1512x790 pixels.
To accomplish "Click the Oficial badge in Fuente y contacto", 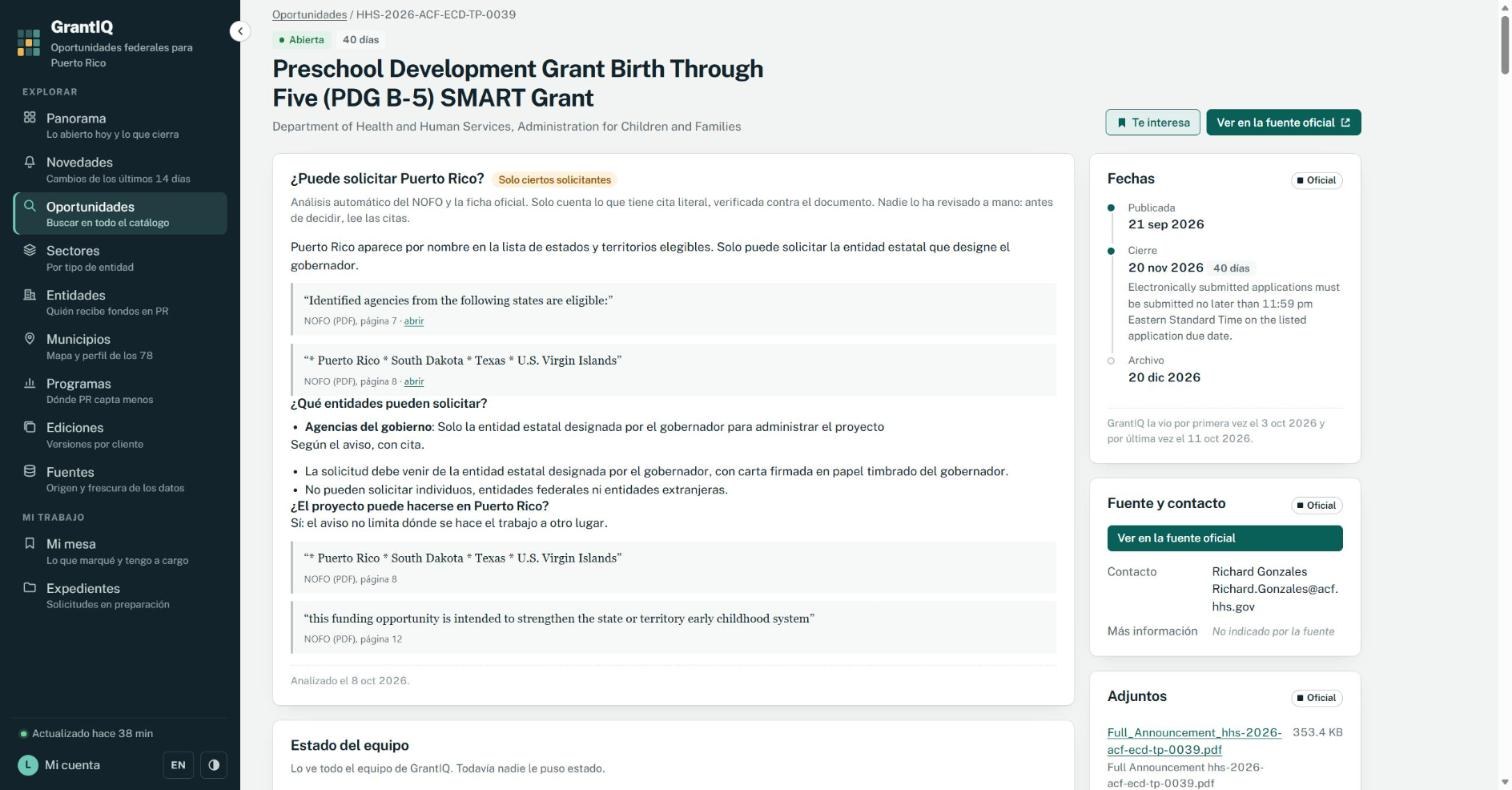I will click(1317, 505).
